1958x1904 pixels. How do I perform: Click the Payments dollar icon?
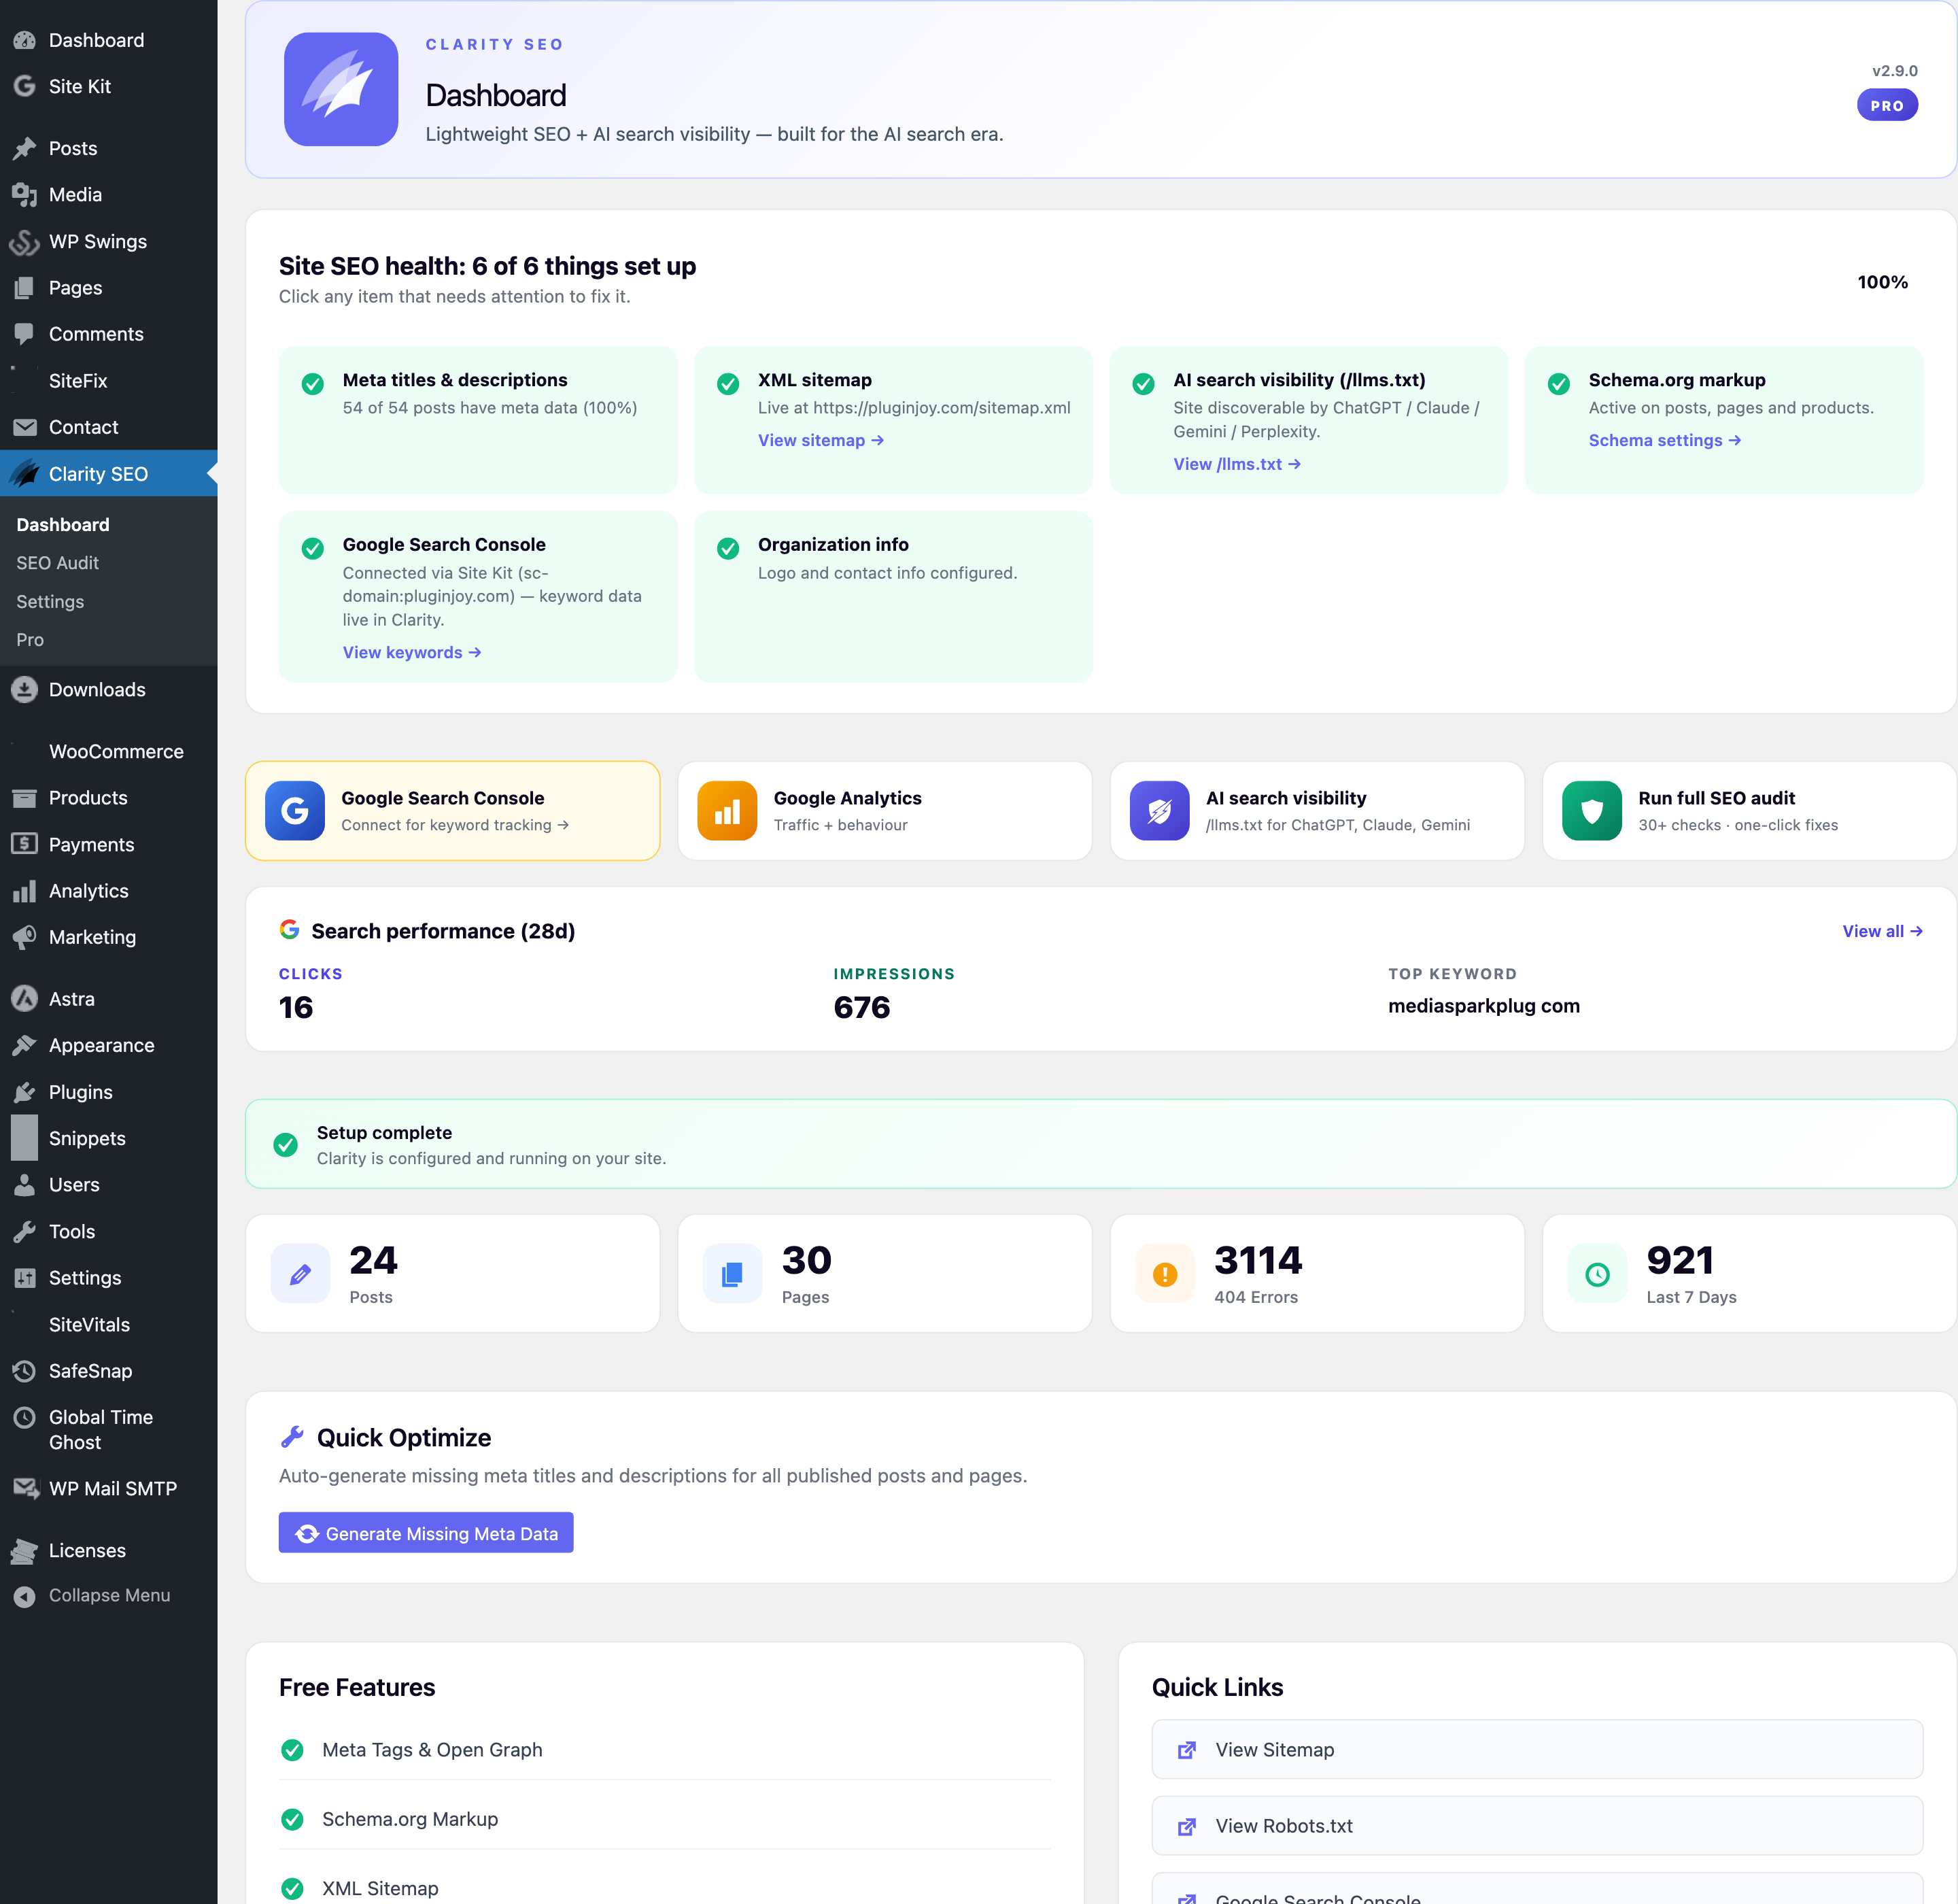tap(25, 844)
